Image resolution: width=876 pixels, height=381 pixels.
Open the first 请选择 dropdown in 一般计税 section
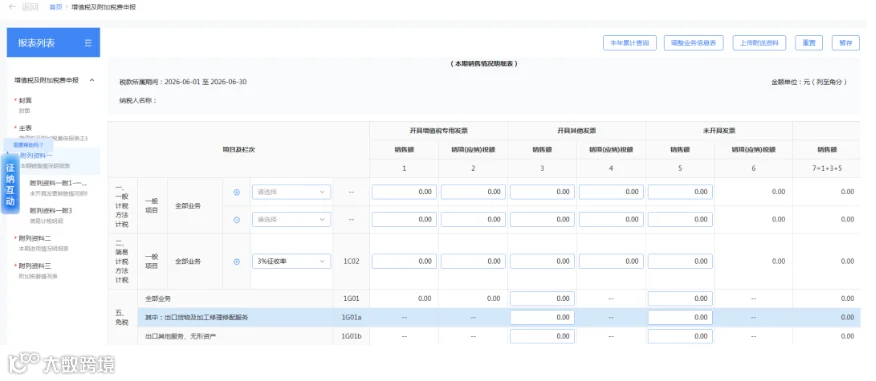[291, 192]
